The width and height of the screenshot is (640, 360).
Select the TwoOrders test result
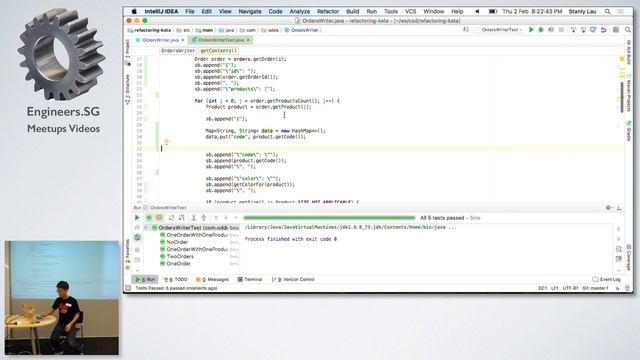point(180,256)
